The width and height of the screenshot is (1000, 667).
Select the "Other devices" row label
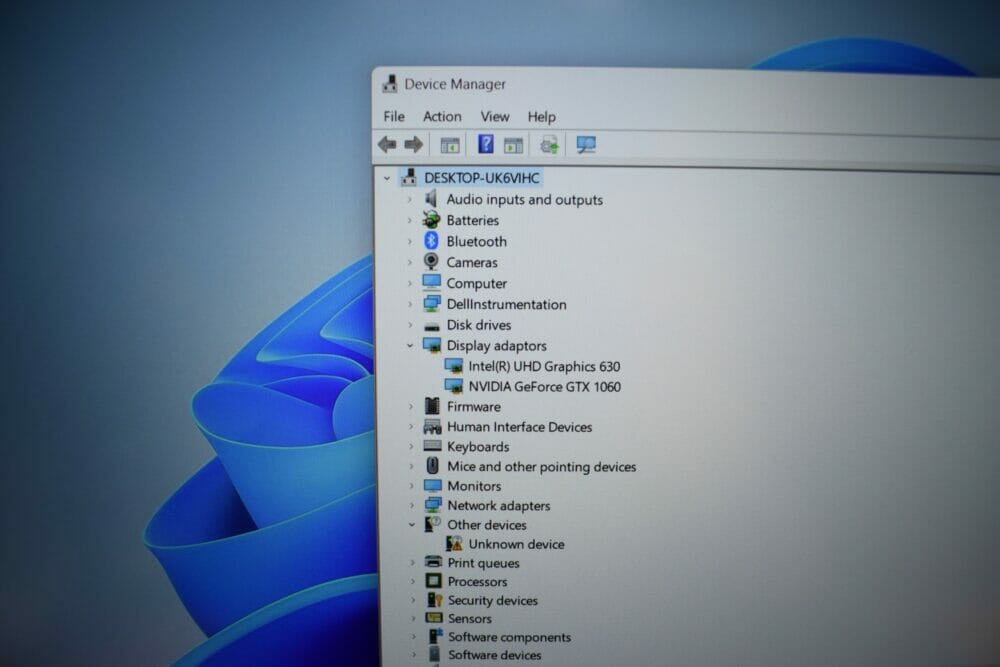pyautogui.click(x=487, y=525)
